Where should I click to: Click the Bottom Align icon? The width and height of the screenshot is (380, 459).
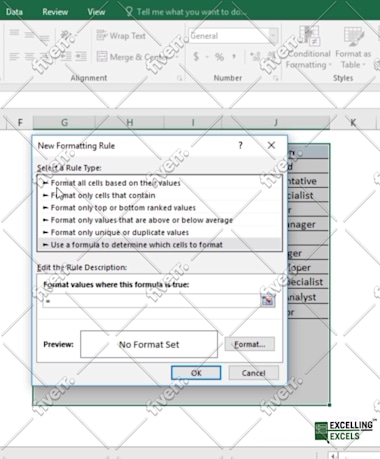44,37
